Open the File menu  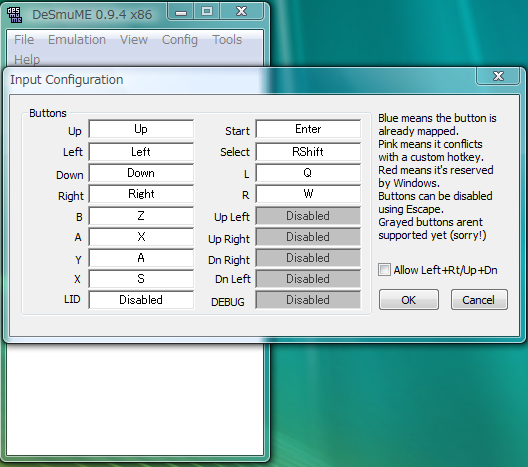coord(24,40)
